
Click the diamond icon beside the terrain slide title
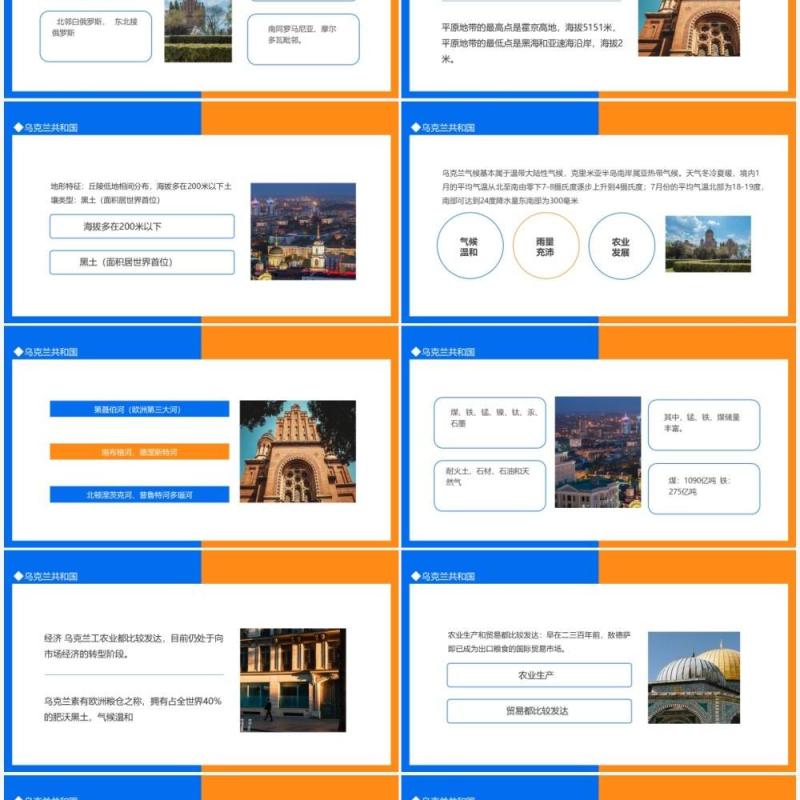pyautogui.click(x=18, y=126)
